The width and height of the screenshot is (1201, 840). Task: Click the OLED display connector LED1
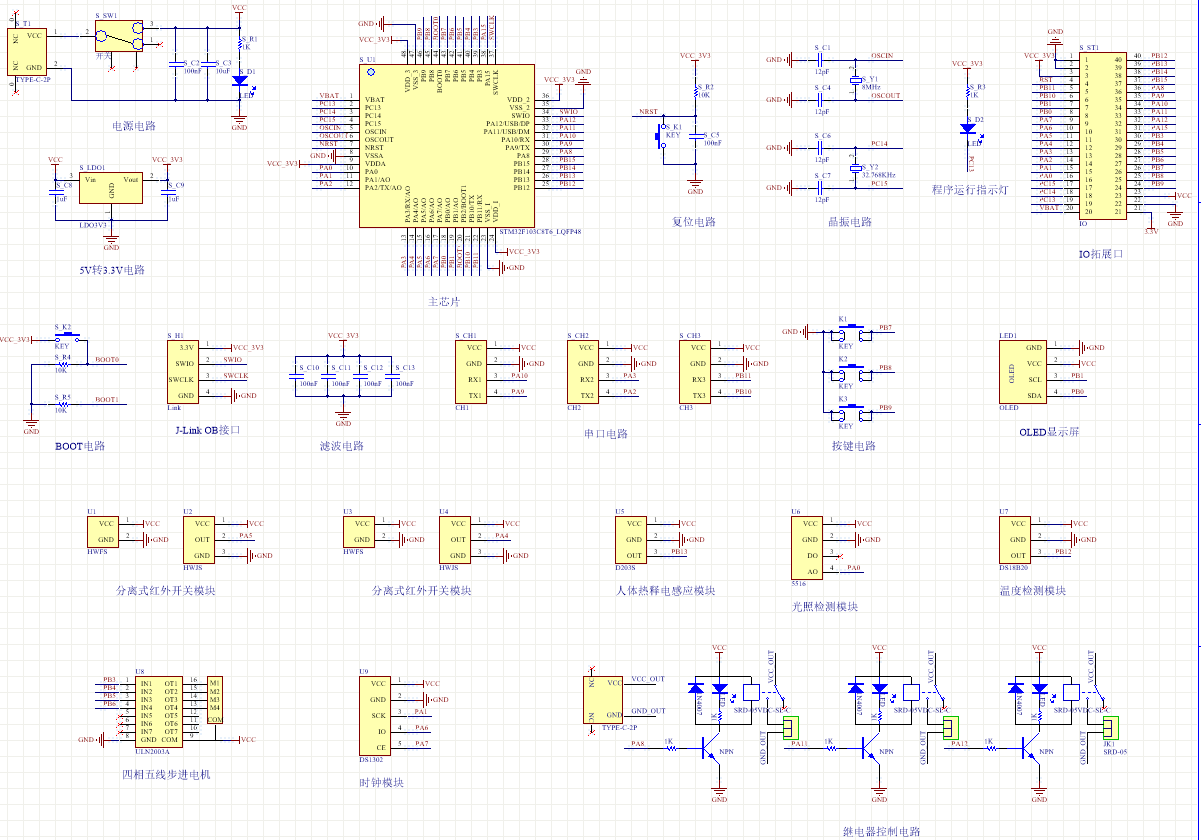point(1020,371)
